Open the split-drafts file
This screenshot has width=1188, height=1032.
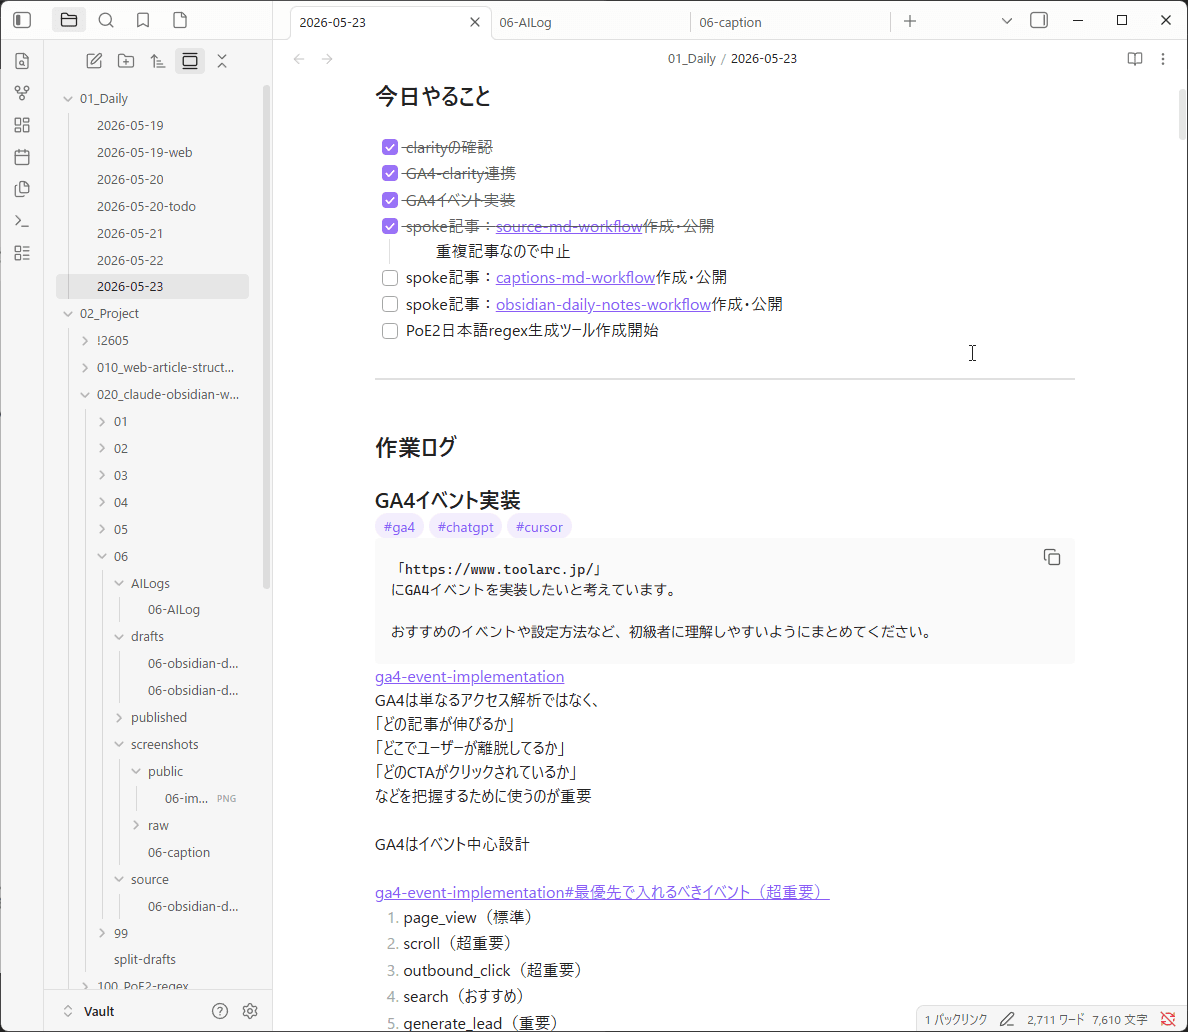tap(145, 959)
